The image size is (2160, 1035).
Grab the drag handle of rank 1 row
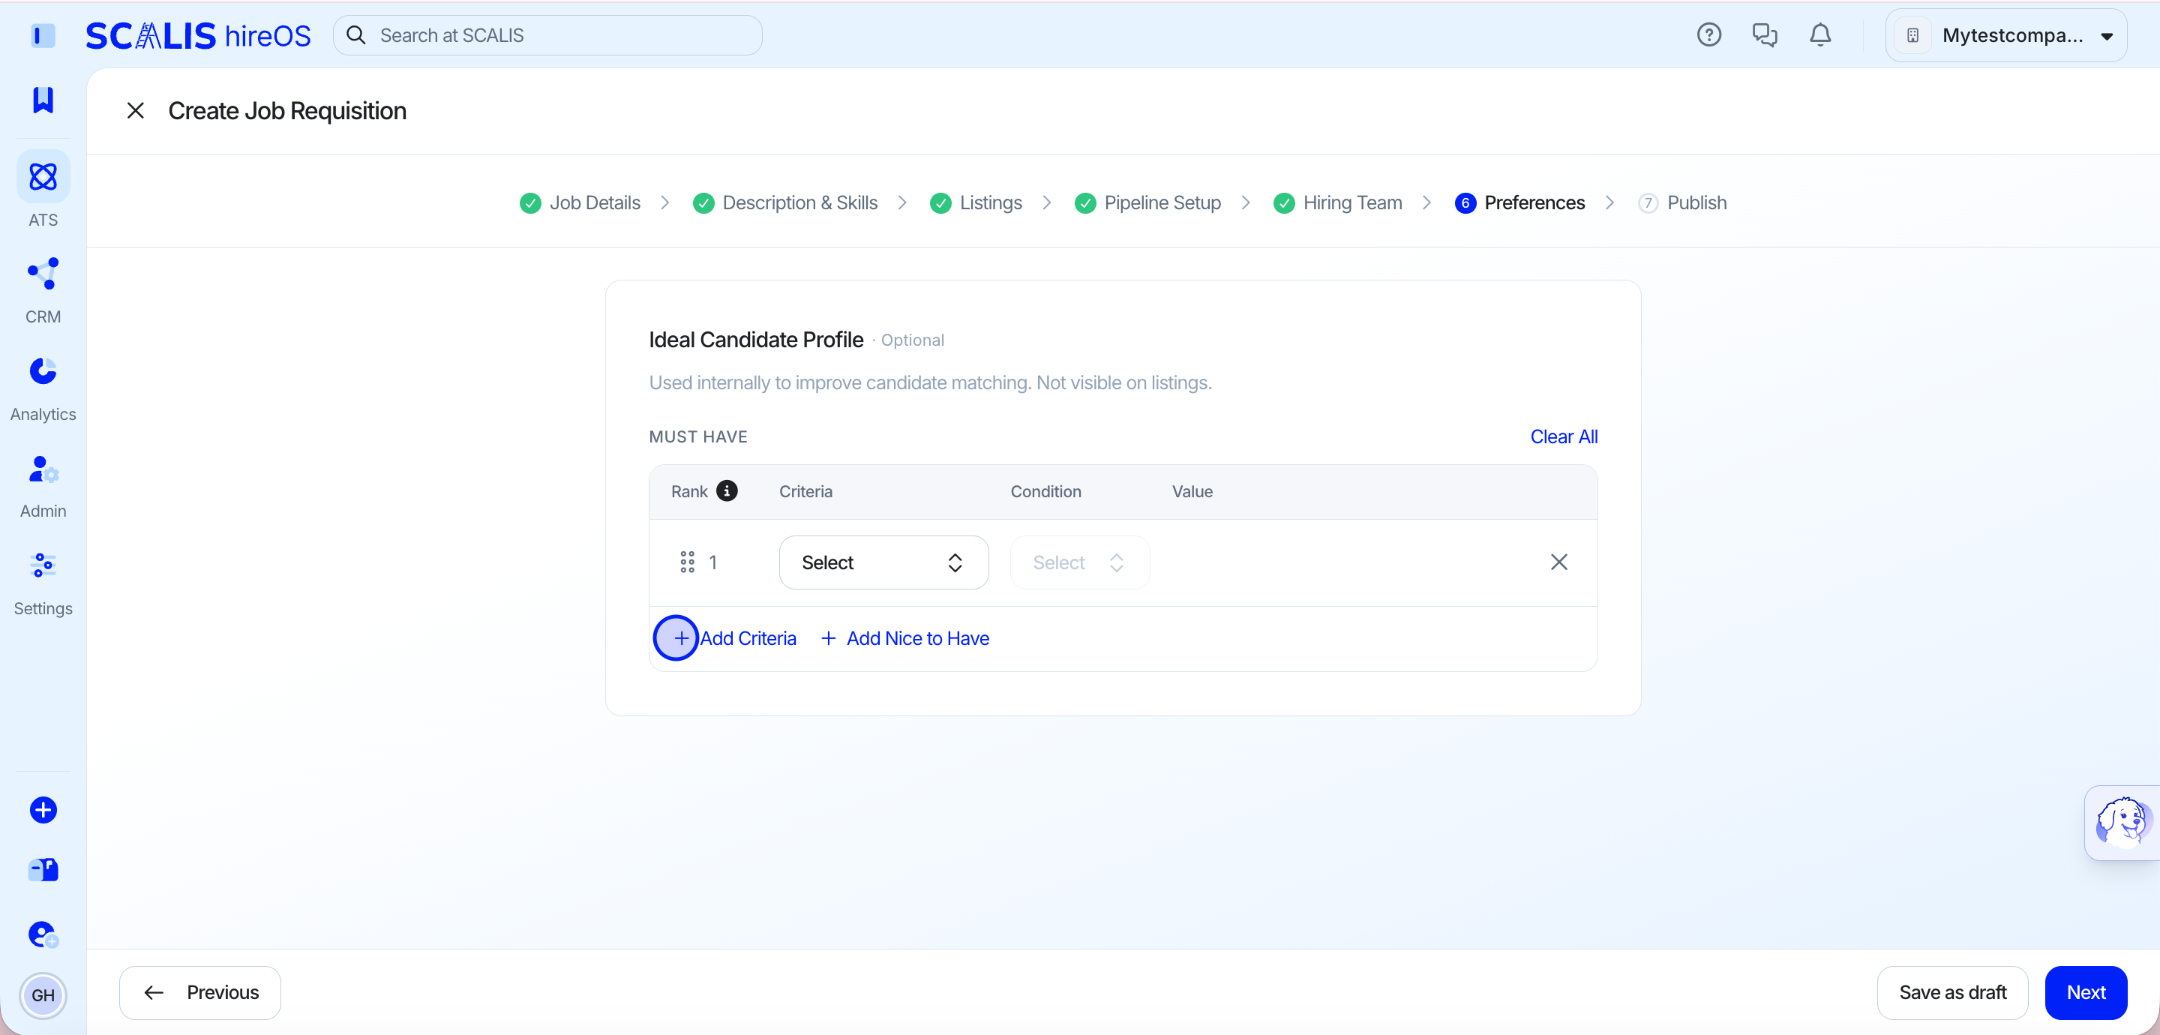coord(687,562)
